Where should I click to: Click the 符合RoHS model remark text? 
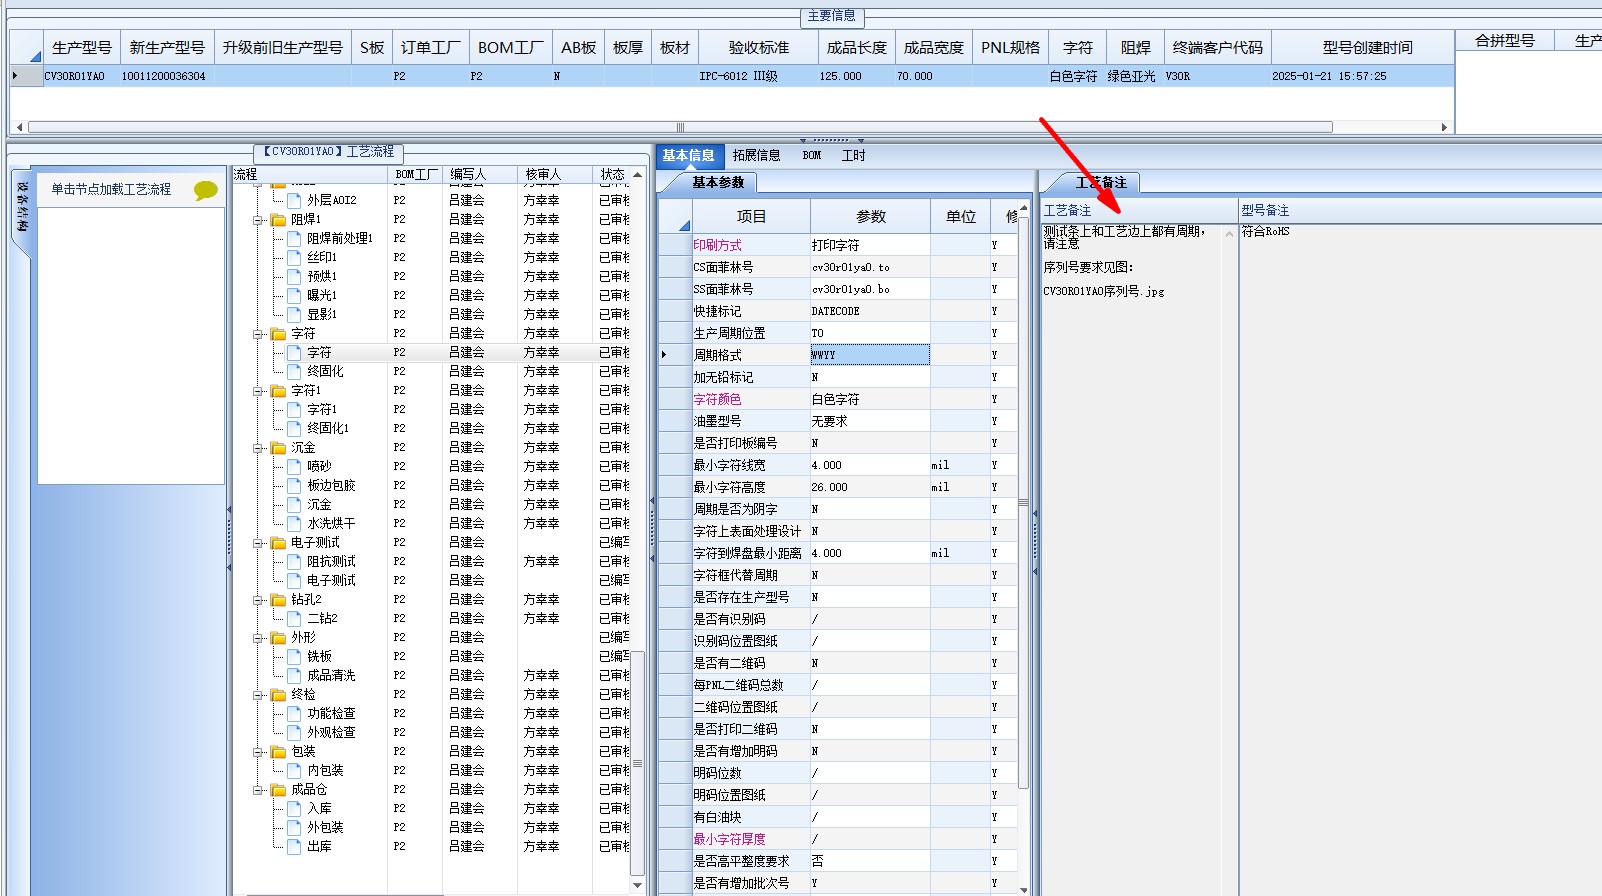coord(1266,231)
